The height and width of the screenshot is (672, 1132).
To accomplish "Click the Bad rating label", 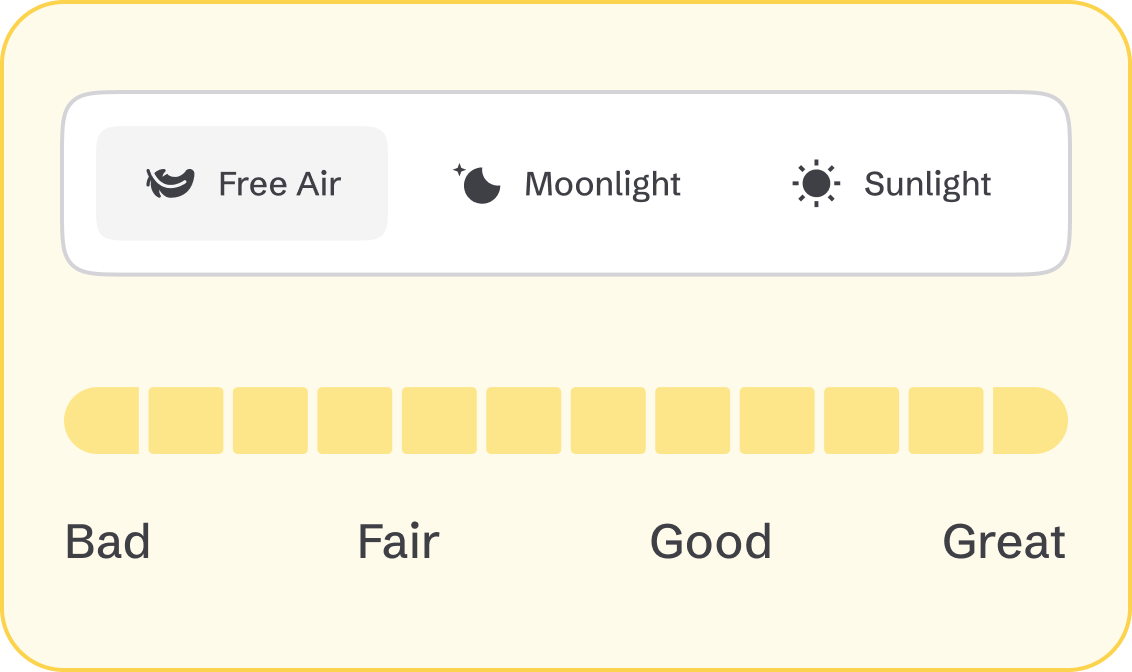I will click(x=108, y=542).
